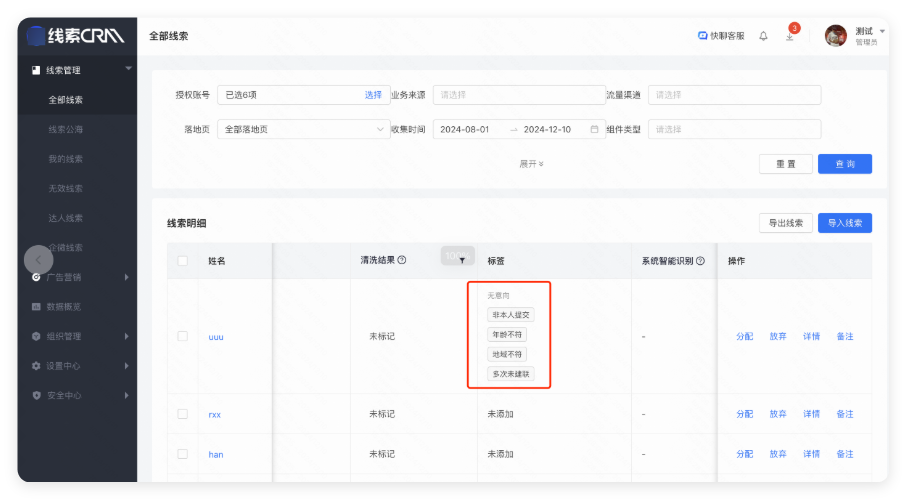
Task: Click the 线索管理 sidebar icon
Action: click(36, 70)
